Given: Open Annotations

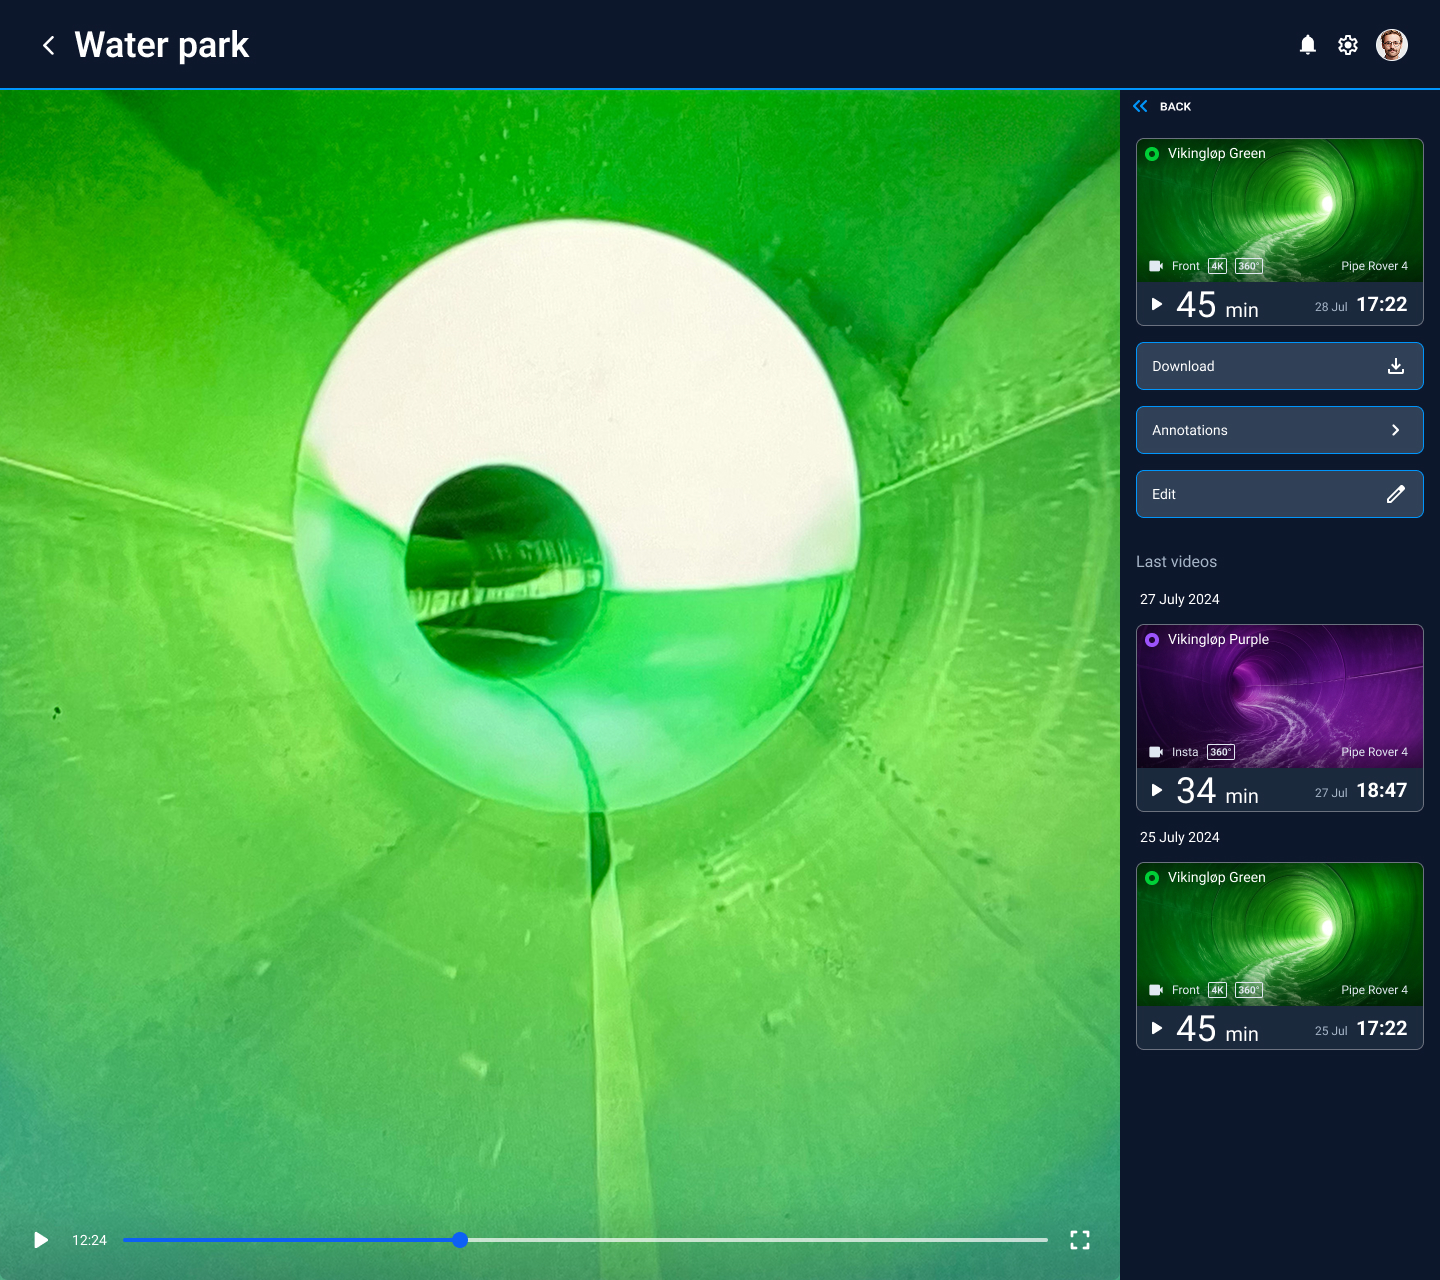Looking at the screenshot, I should tap(1280, 430).
